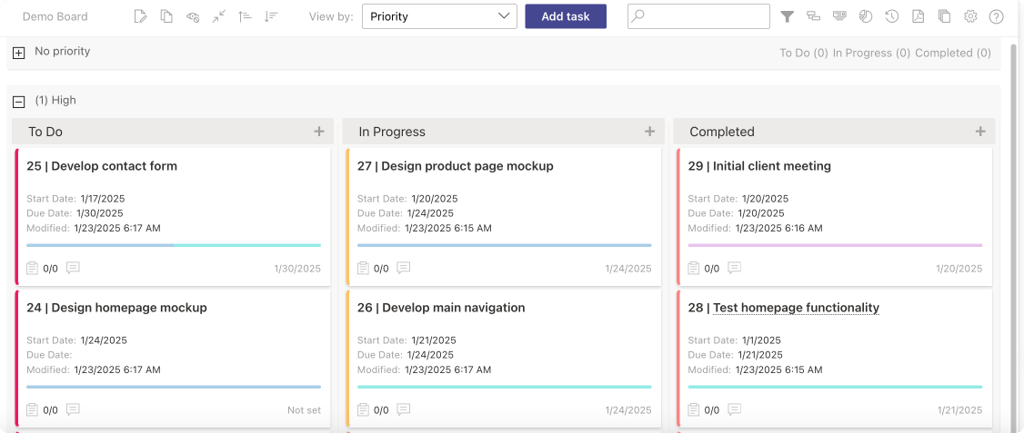This screenshot has height=433, width=1024.
Task: Expand the No priority group
Action: (x=19, y=54)
